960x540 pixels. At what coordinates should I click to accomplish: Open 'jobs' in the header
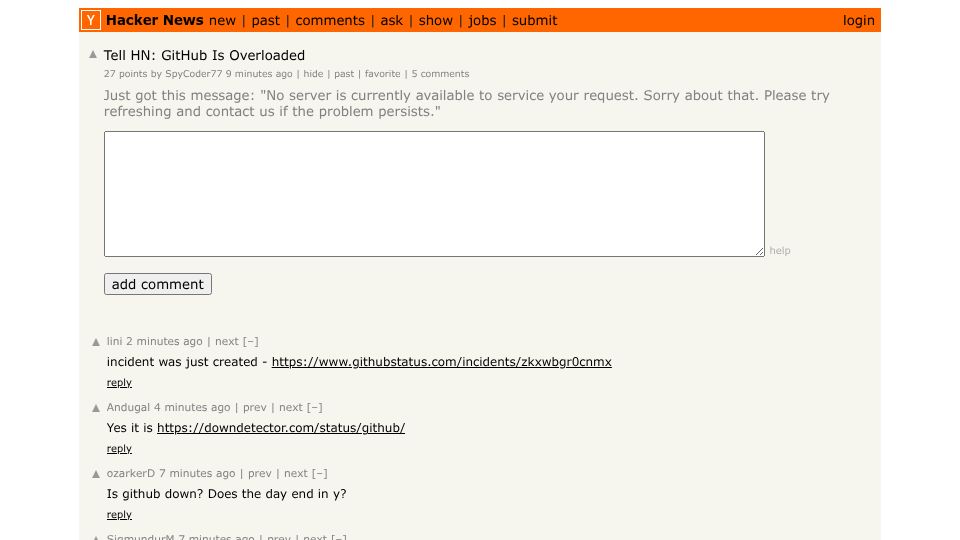482,21
